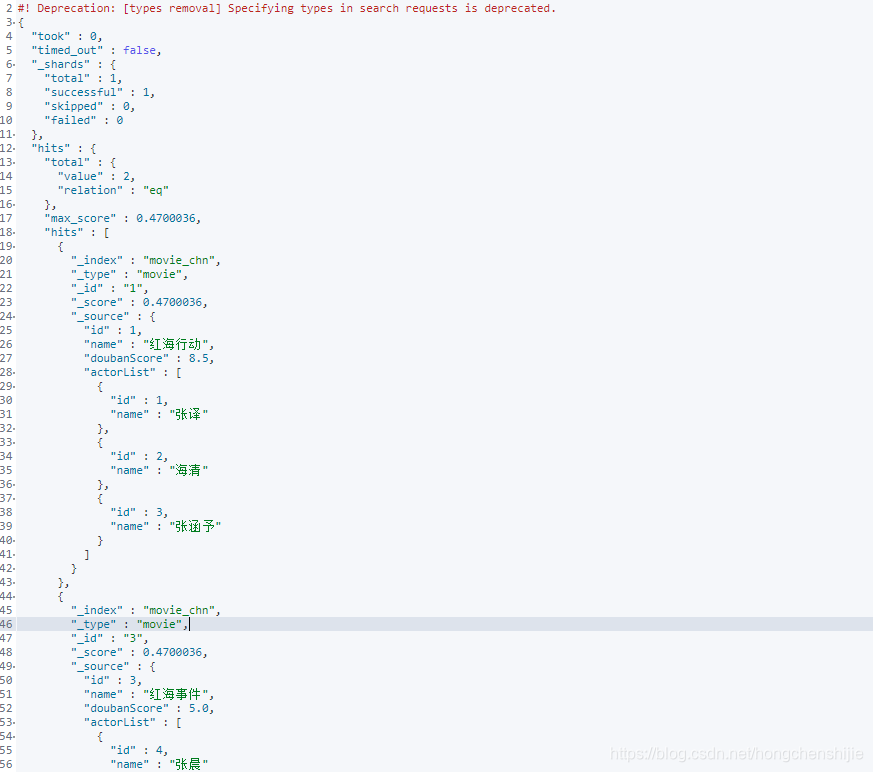This screenshot has height=772, width=873.
Task: Click "_type" : "movie" on line 21
Action: coord(130,274)
